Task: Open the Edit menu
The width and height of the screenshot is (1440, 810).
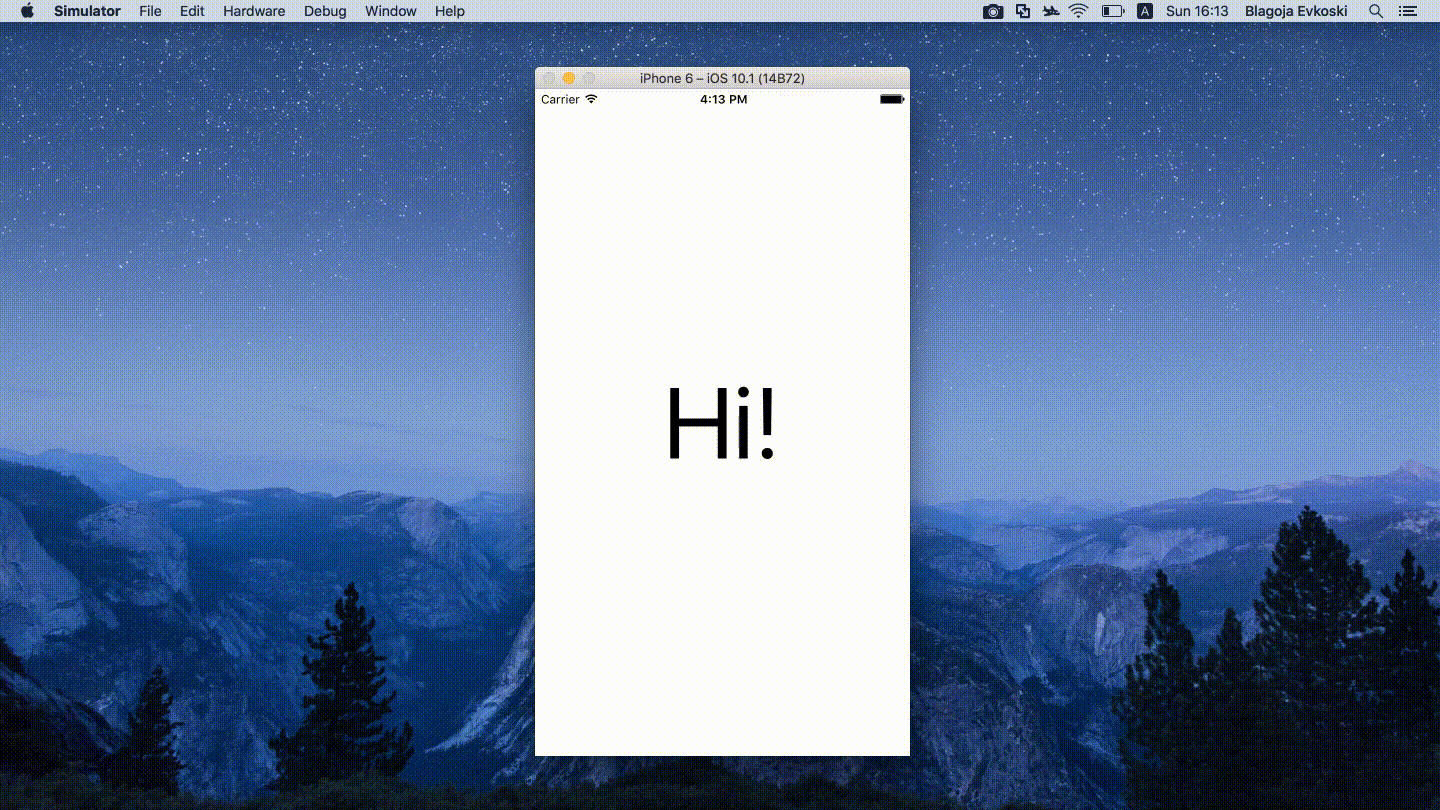Action: click(192, 11)
